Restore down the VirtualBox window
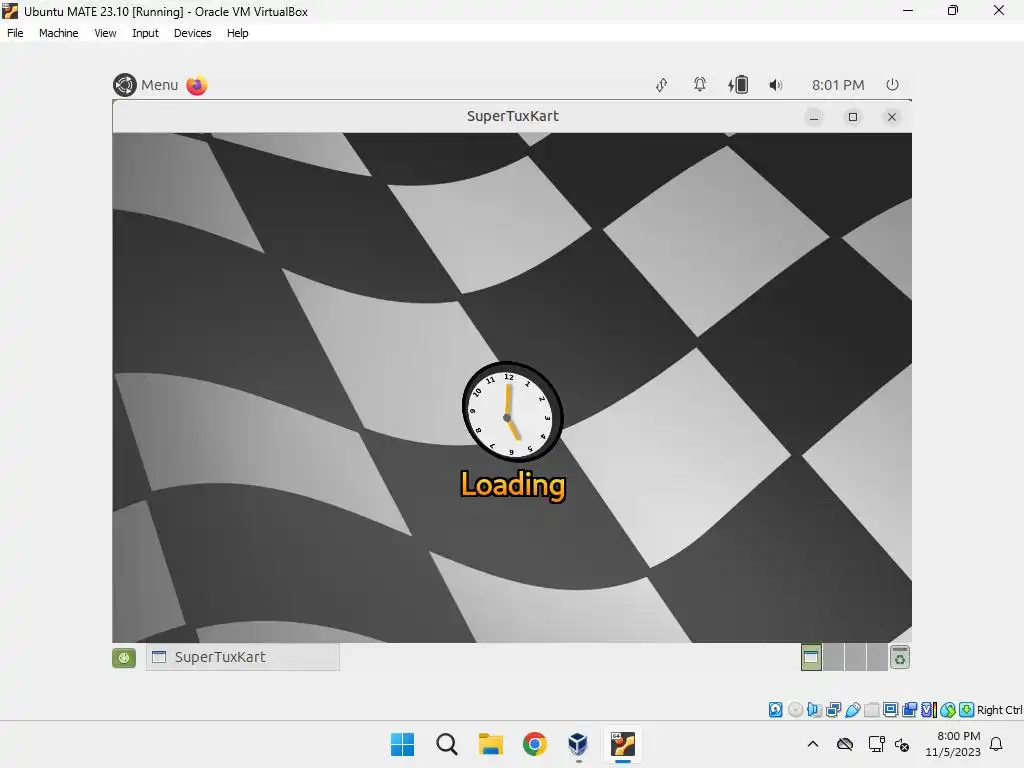Image resolution: width=1024 pixels, height=768 pixels. [x=953, y=10]
